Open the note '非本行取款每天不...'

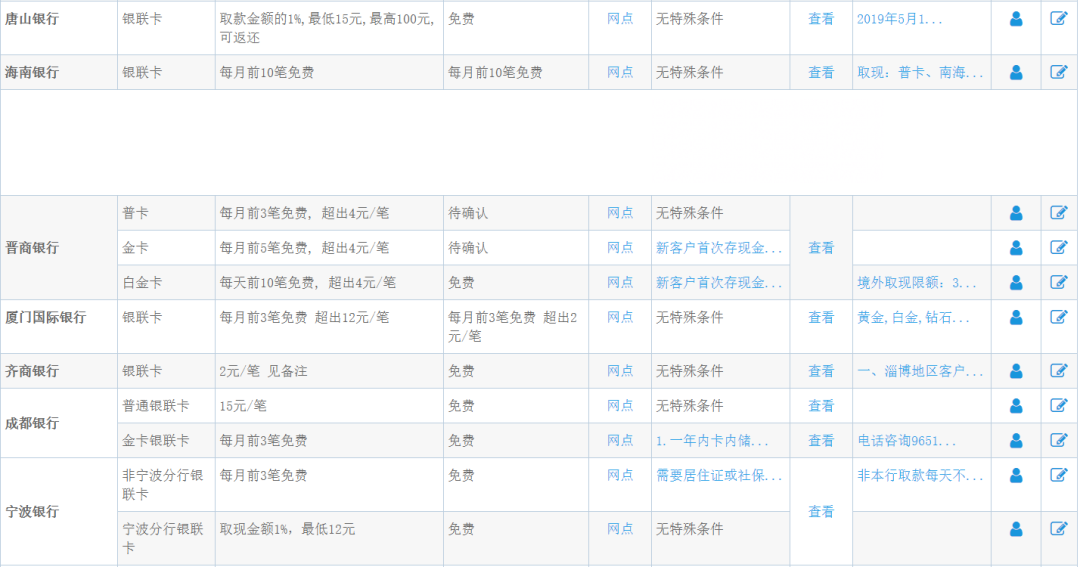coord(920,475)
